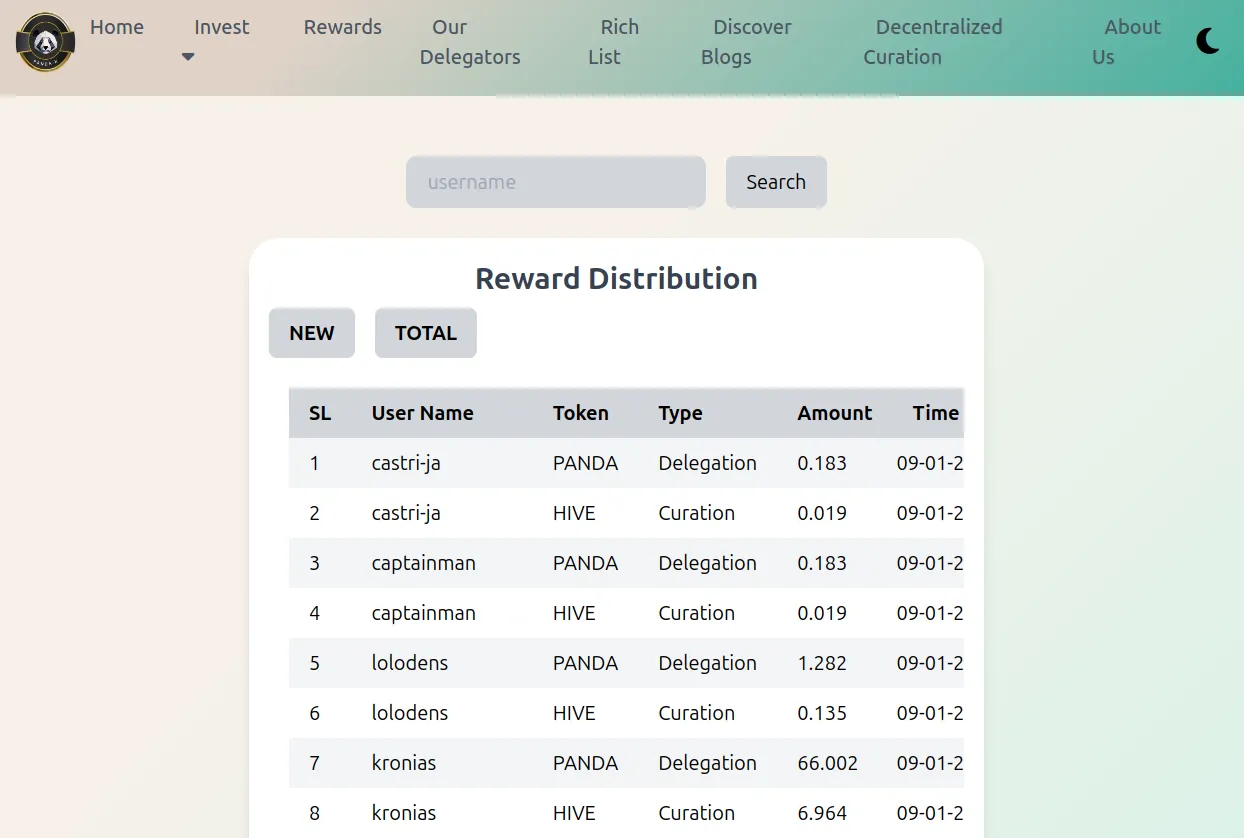Screen dimensions: 1244x838
Task: Click the panda logo icon
Action: 45,42
